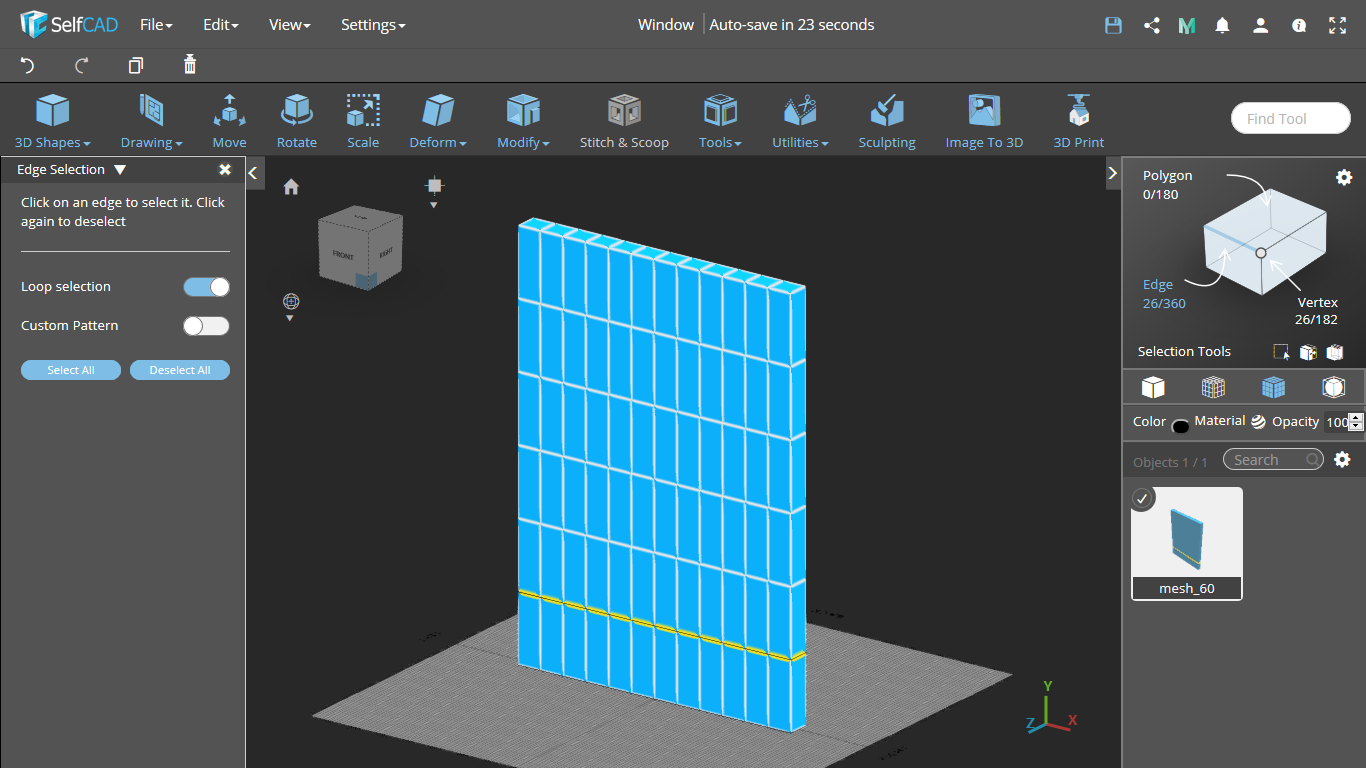Choose the third Selection Tools cube icon

click(1335, 352)
